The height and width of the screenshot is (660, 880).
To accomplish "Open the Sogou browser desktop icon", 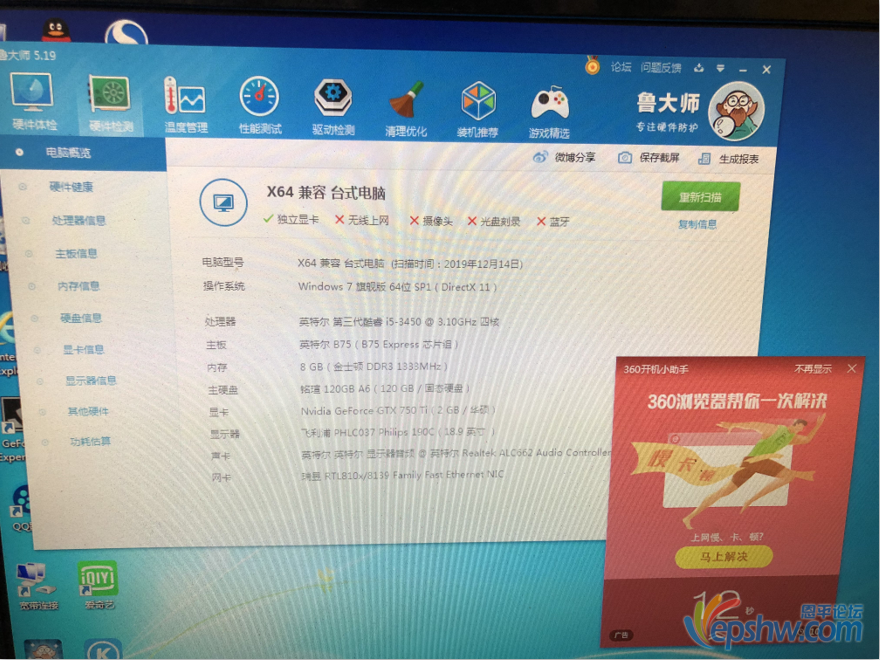I will pos(126,33).
